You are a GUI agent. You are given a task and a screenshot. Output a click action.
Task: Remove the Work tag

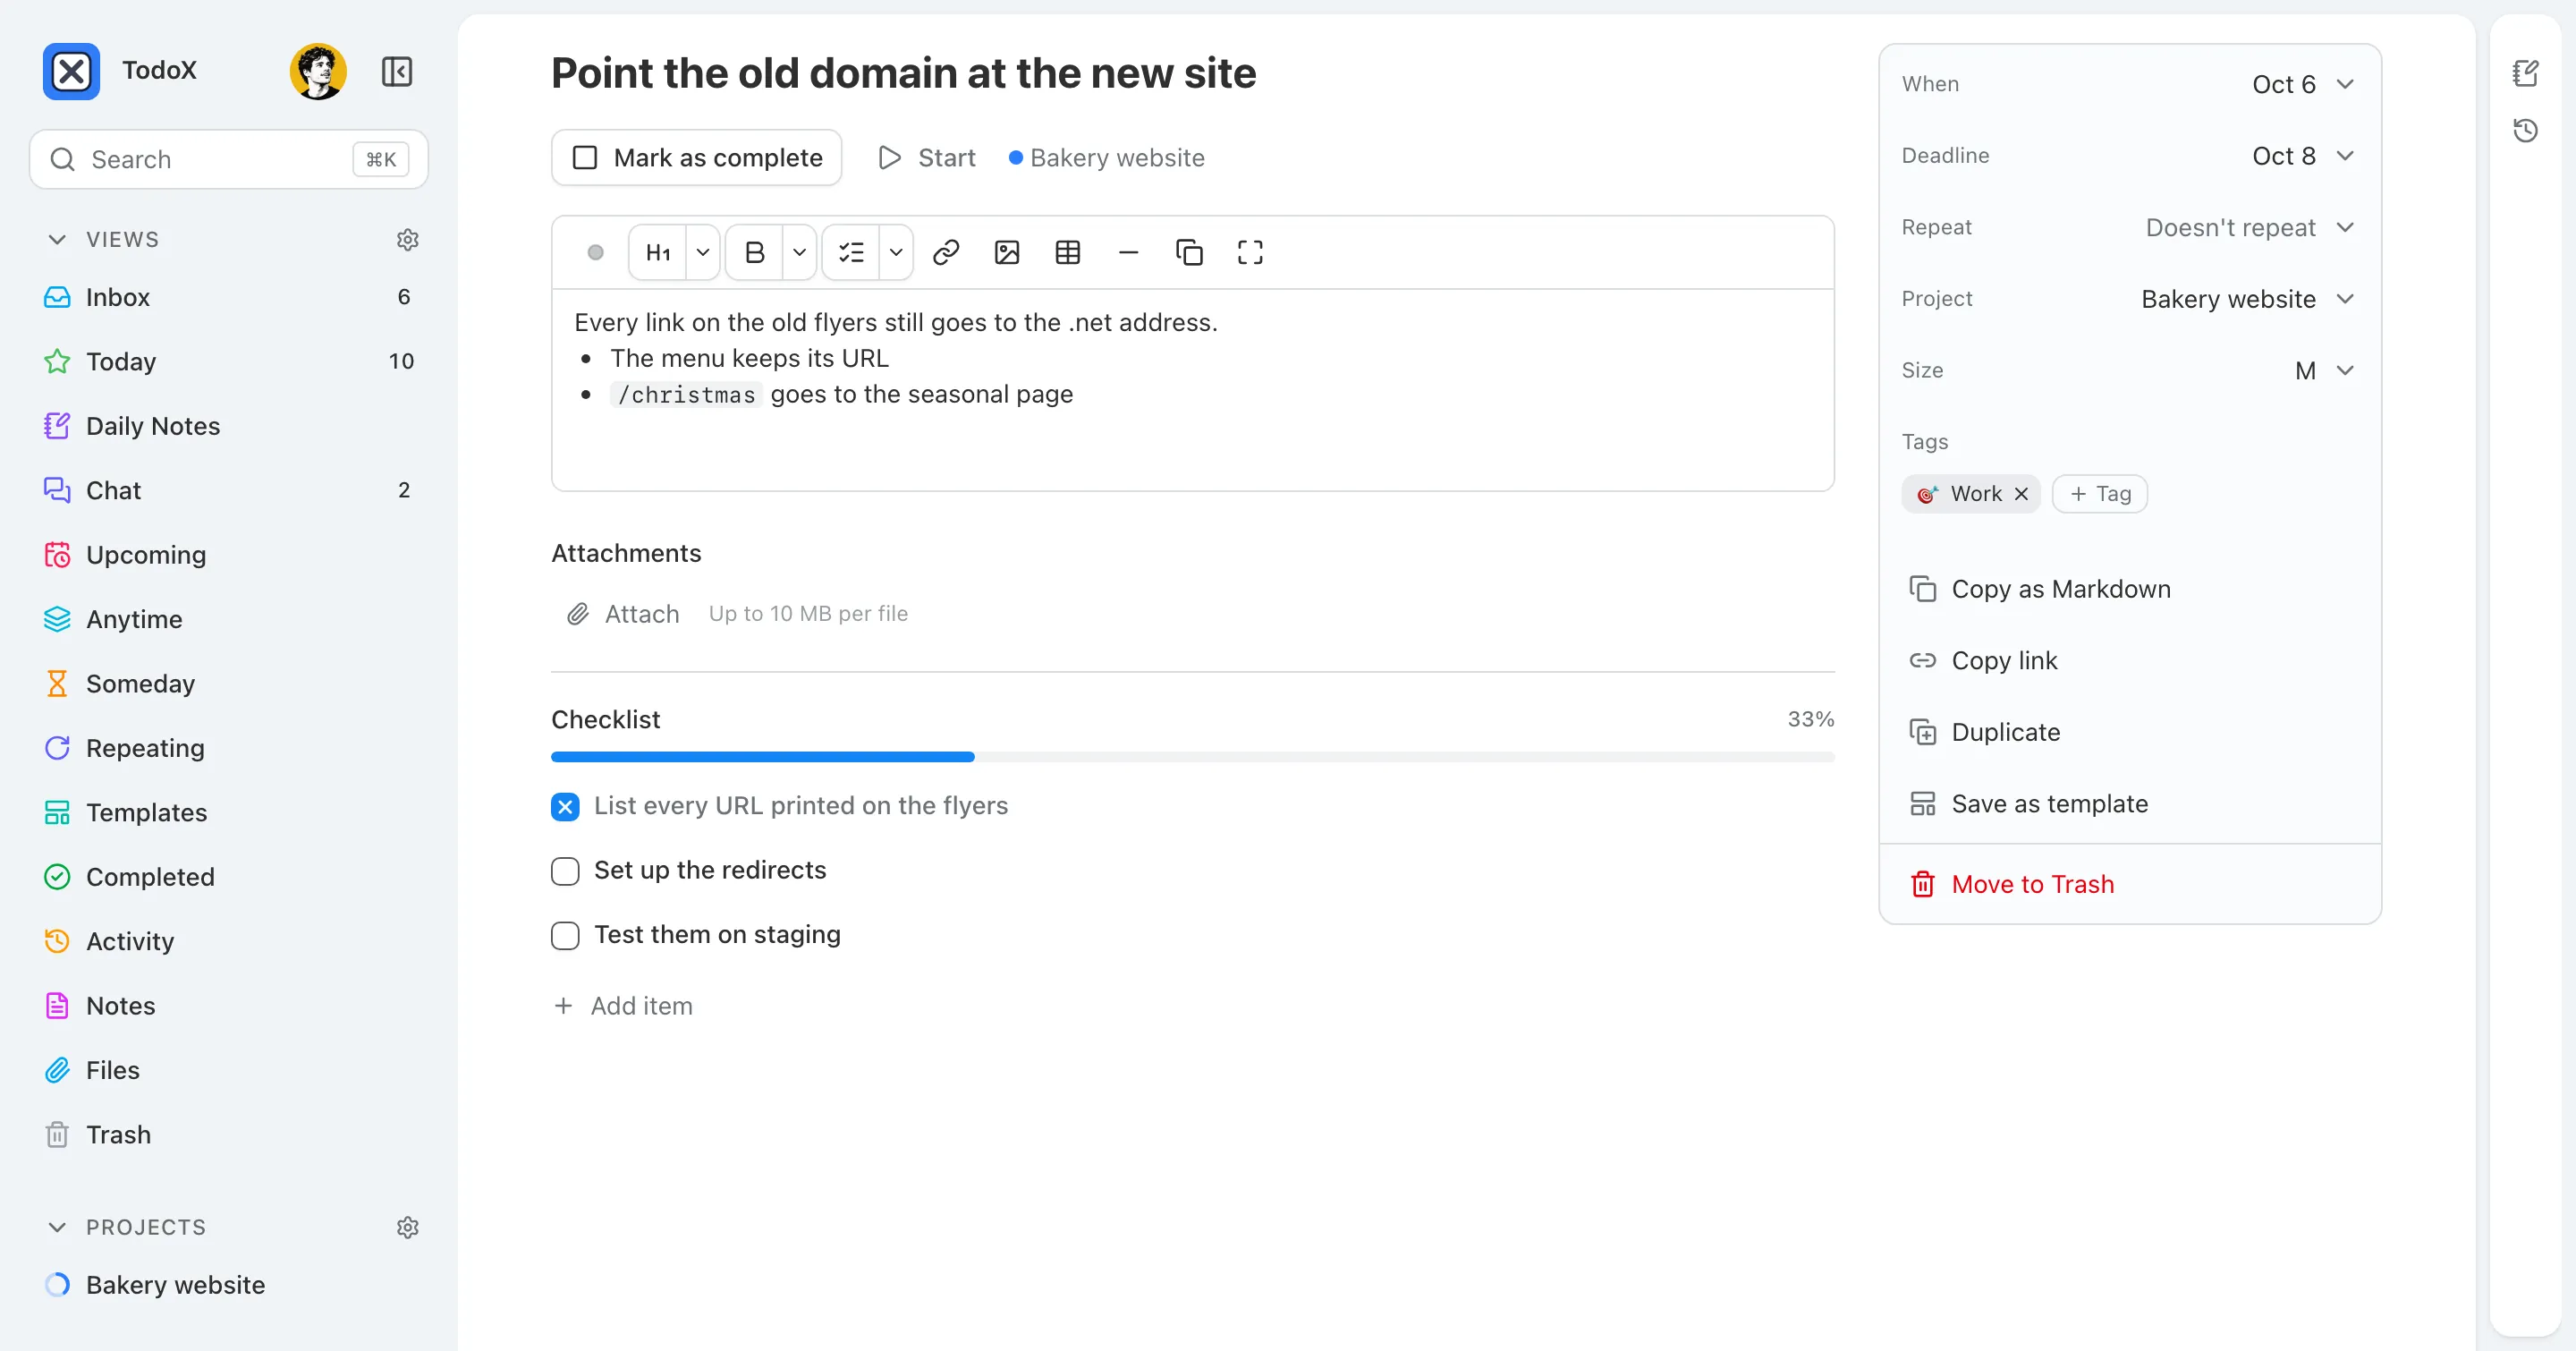[x=2021, y=494]
